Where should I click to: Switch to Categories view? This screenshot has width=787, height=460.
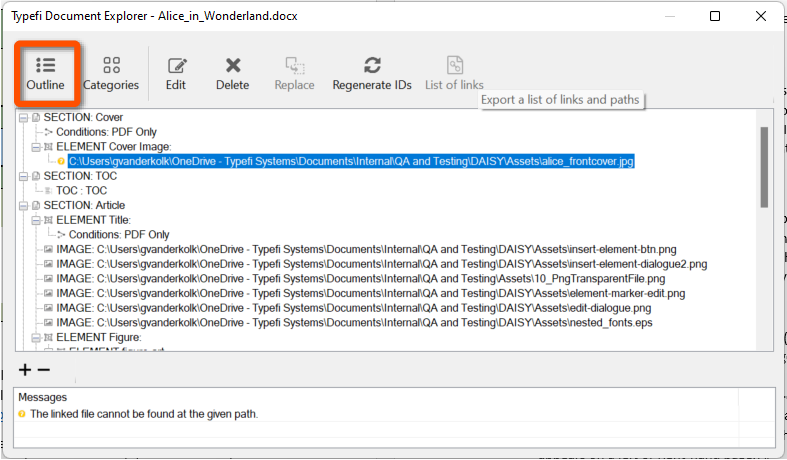pos(111,73)
